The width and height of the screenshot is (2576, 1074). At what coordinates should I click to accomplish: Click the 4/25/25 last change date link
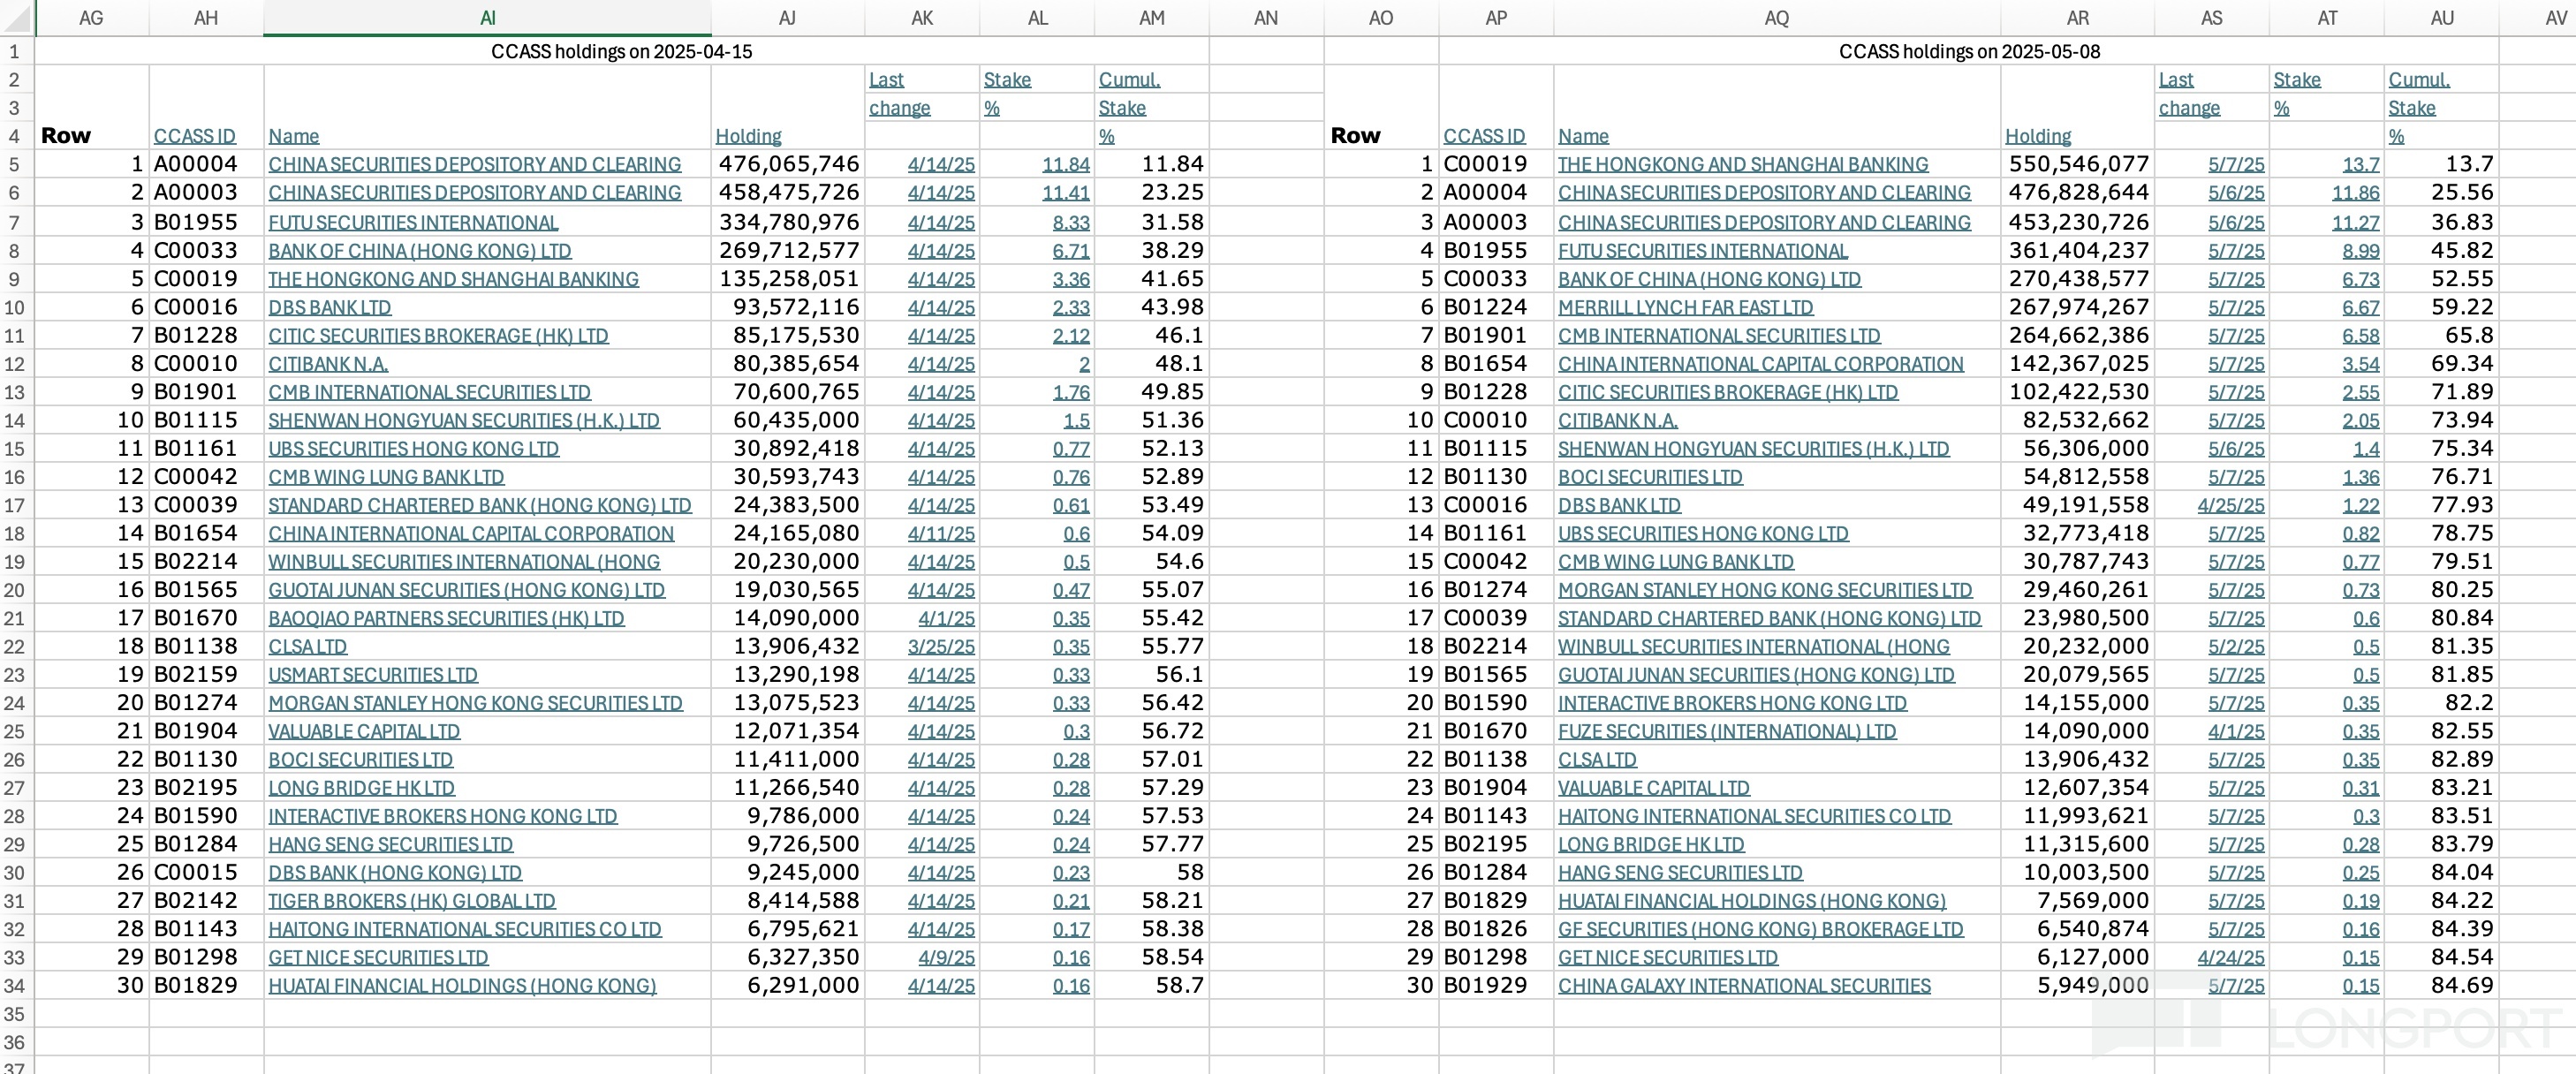[2230, 505]
